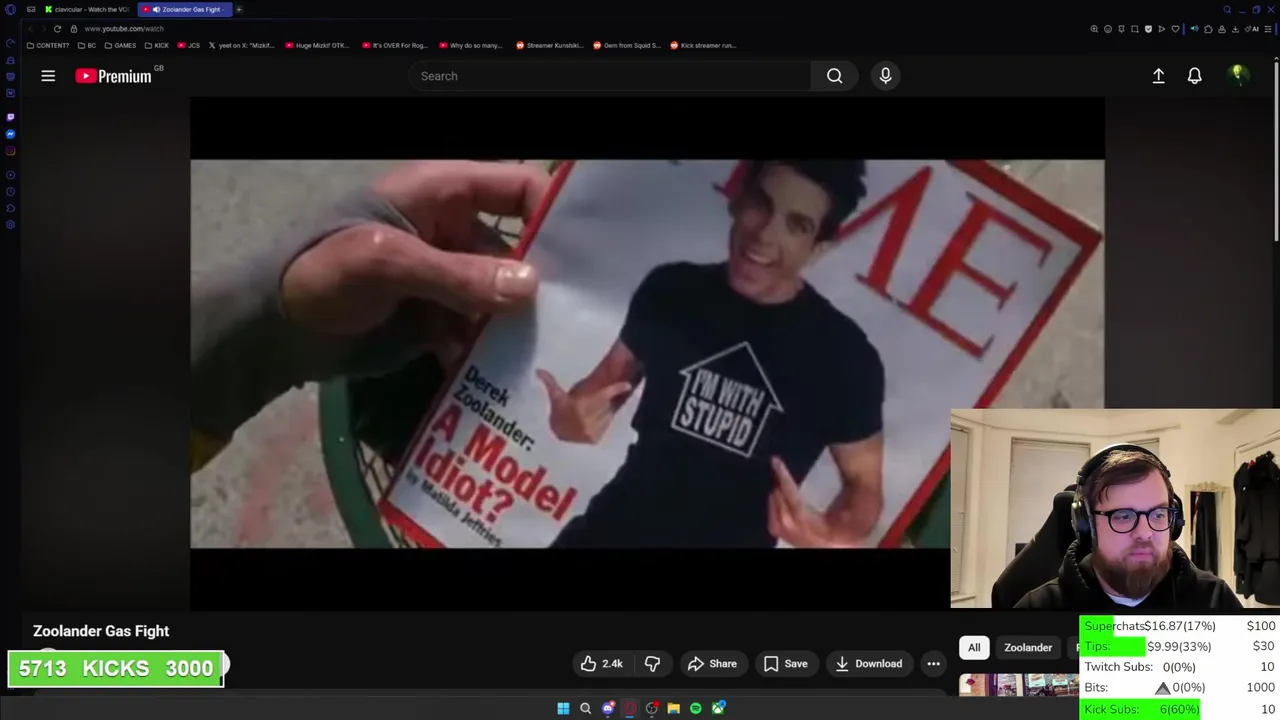Open the yeet on X bookmark
The width and height of the screenshot is (1280, 720).
coord(241,45)
